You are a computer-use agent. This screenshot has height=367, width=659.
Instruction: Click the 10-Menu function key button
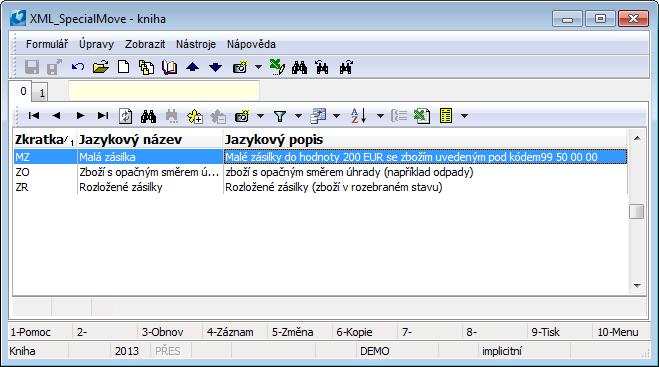point(621,332)
